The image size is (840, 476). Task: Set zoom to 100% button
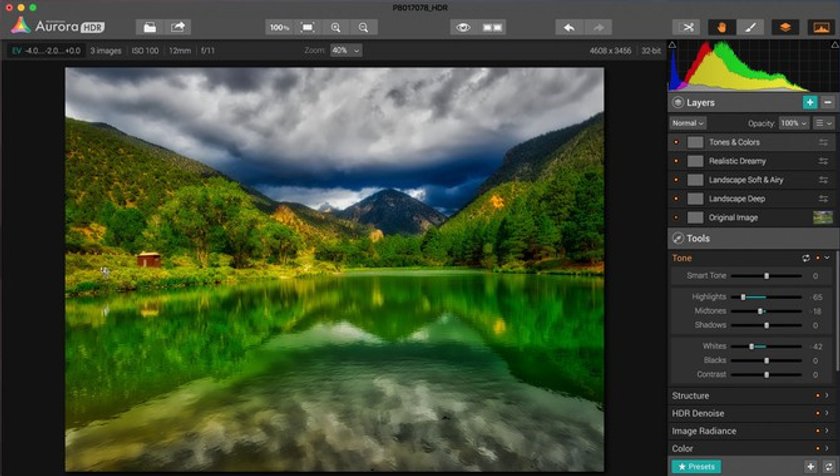279,27
